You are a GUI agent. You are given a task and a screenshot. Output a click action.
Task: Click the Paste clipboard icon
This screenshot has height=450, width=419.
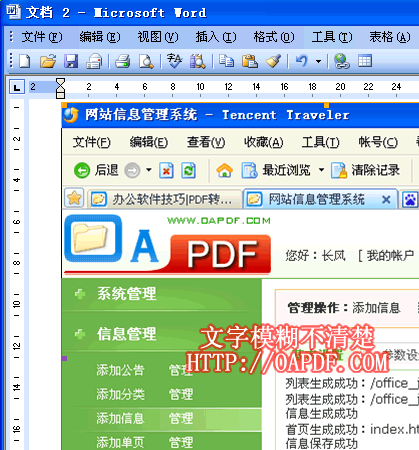pyautogui.click(x=250, y=61)
